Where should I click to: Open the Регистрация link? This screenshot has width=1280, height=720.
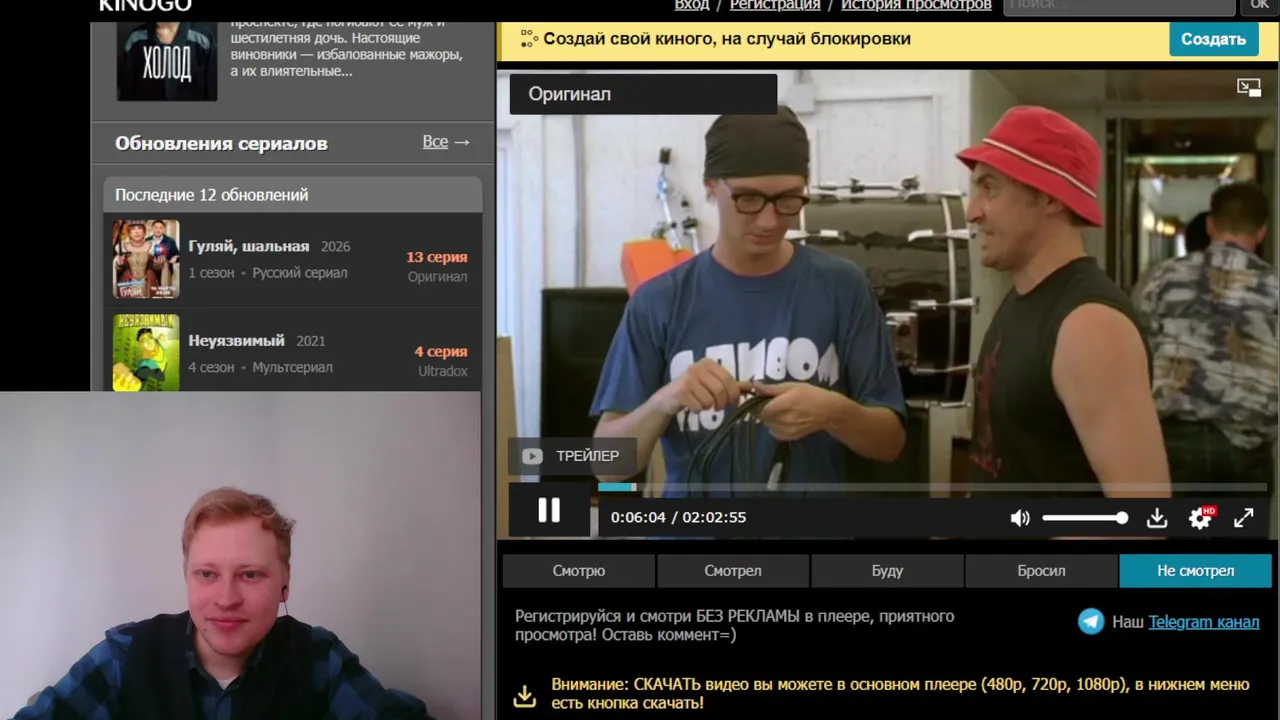coord(775,5)
